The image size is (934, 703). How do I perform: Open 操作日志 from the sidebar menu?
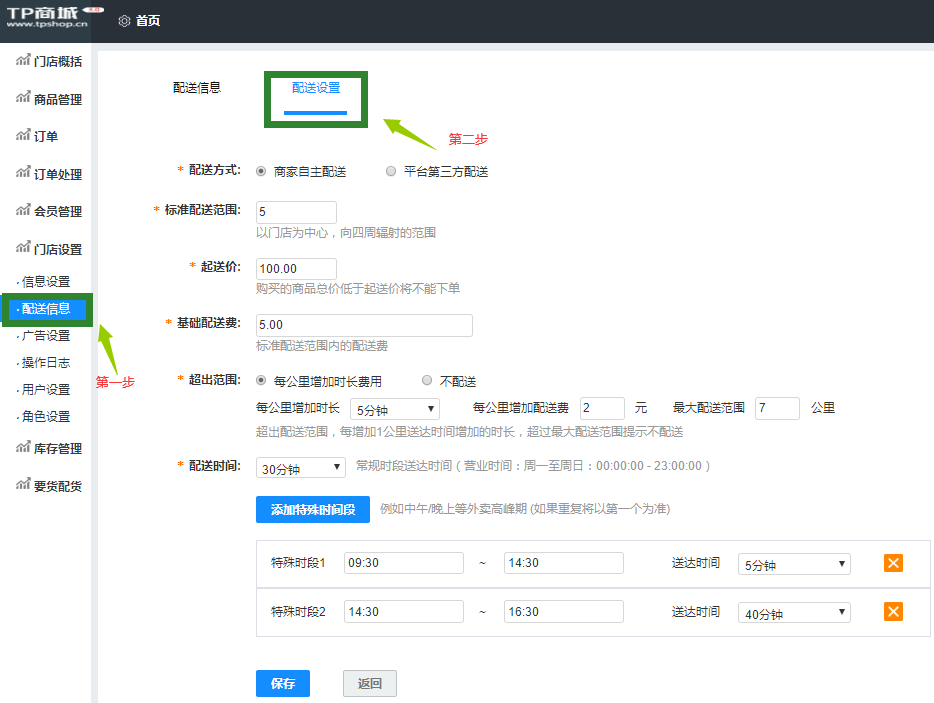pyautogui.click(x=44, y=362)
